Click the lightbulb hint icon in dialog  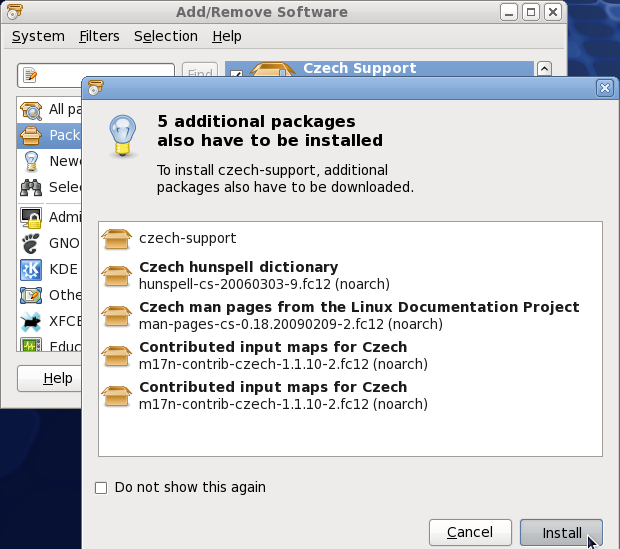(122, 134)
